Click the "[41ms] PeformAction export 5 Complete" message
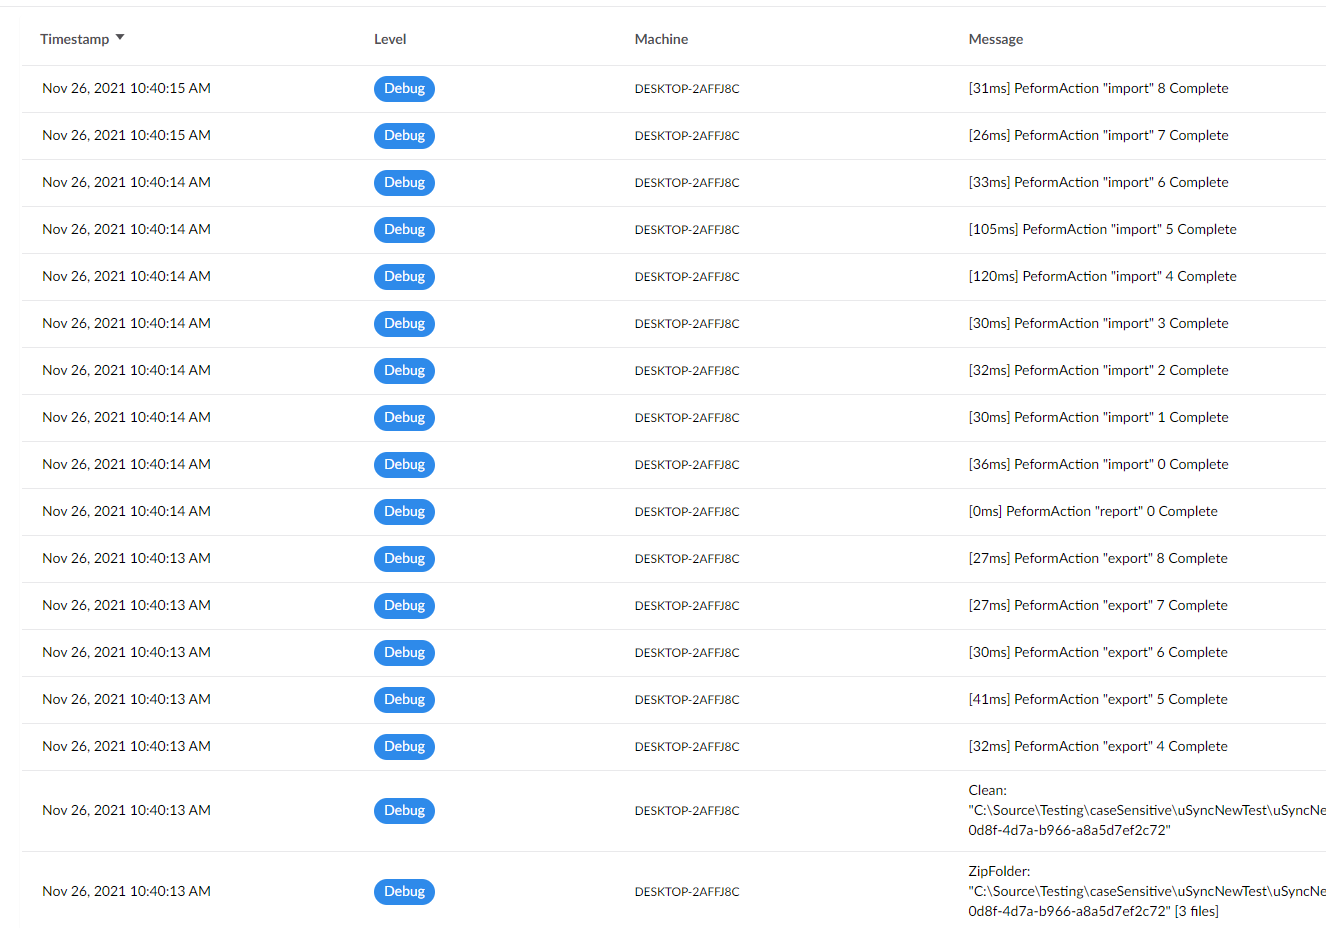The height and width of the screenshot is (928, 1326). pos(1097,699)
